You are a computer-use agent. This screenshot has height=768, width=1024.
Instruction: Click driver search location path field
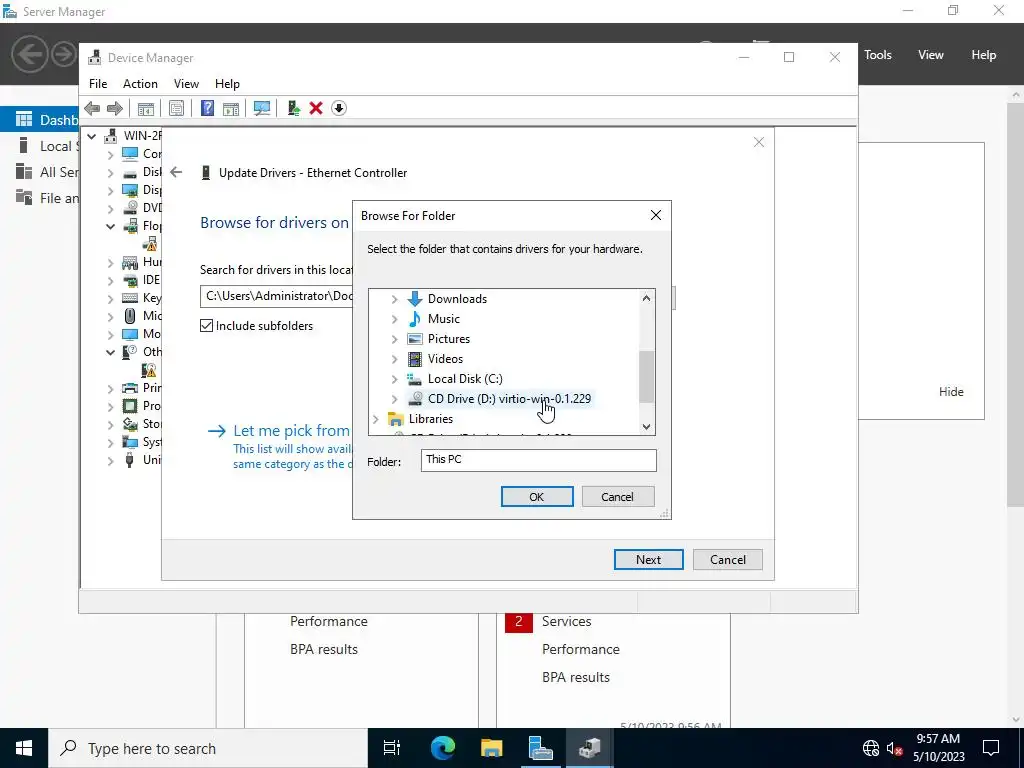point(277,296)
